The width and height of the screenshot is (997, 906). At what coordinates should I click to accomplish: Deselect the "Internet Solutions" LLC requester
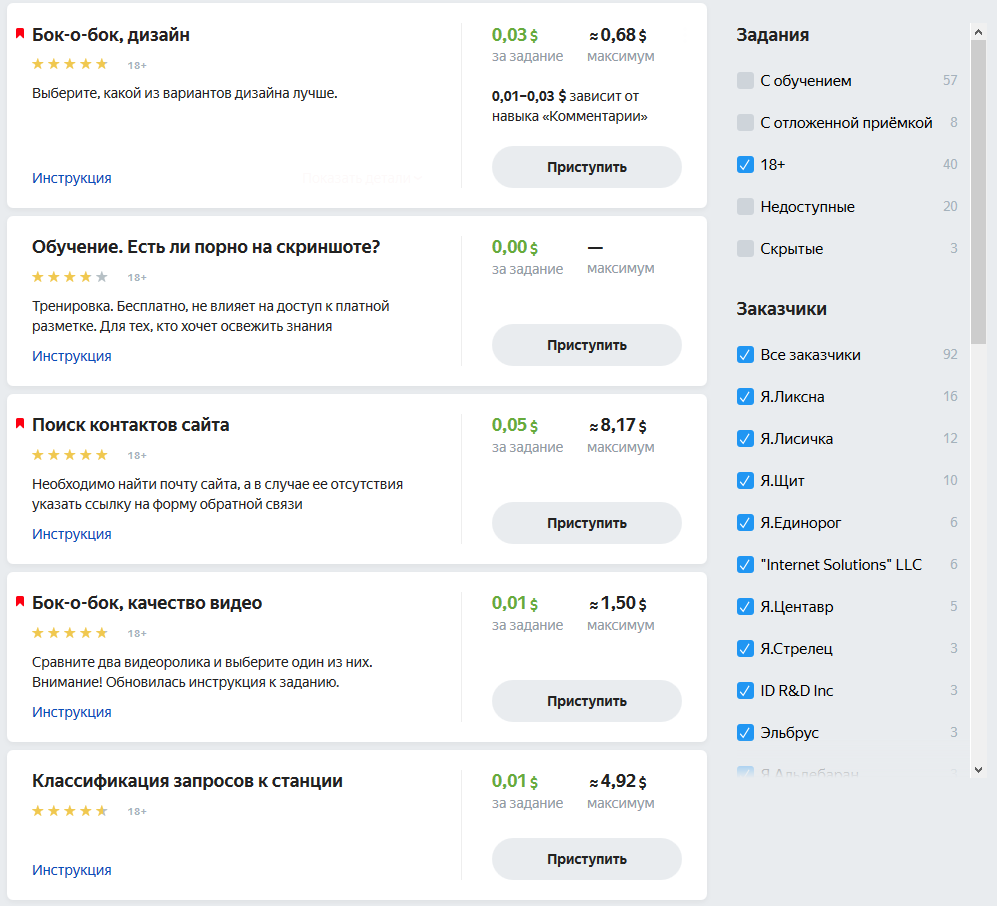[745, 565]
